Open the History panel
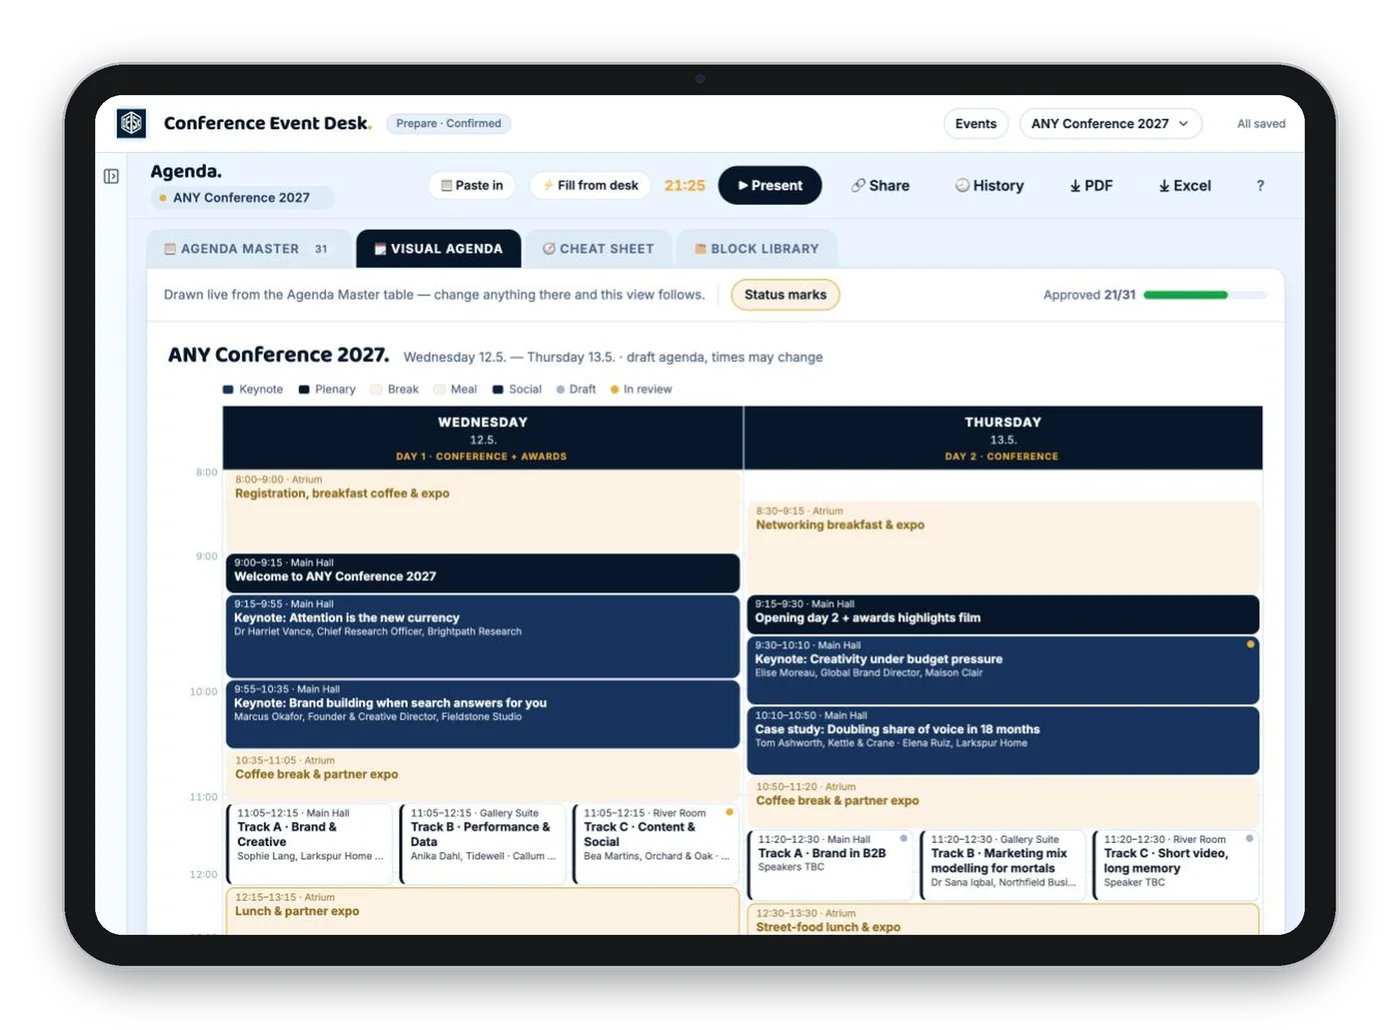This screenshot has height=1030, width=1400. point(989,185)
